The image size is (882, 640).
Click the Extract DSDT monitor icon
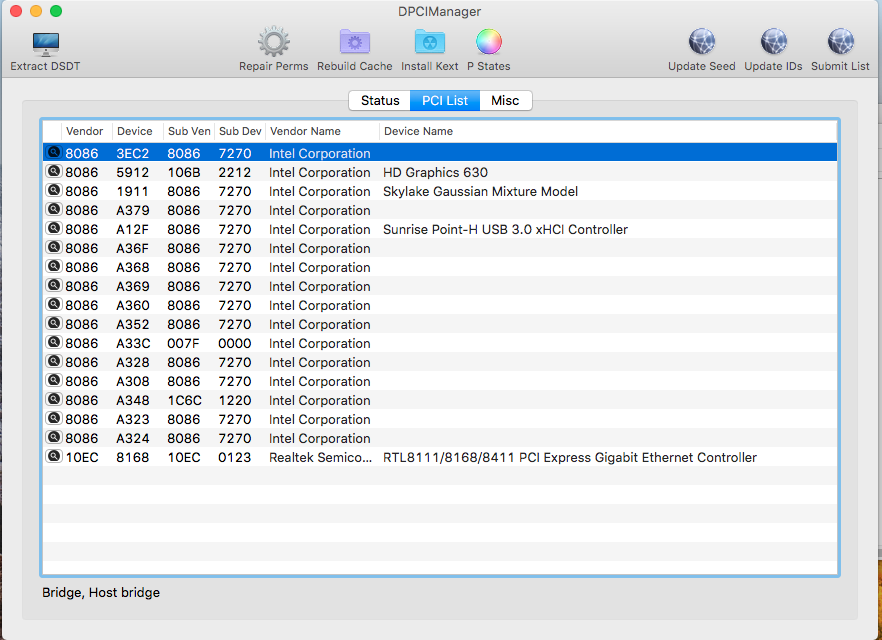[46, 44]
